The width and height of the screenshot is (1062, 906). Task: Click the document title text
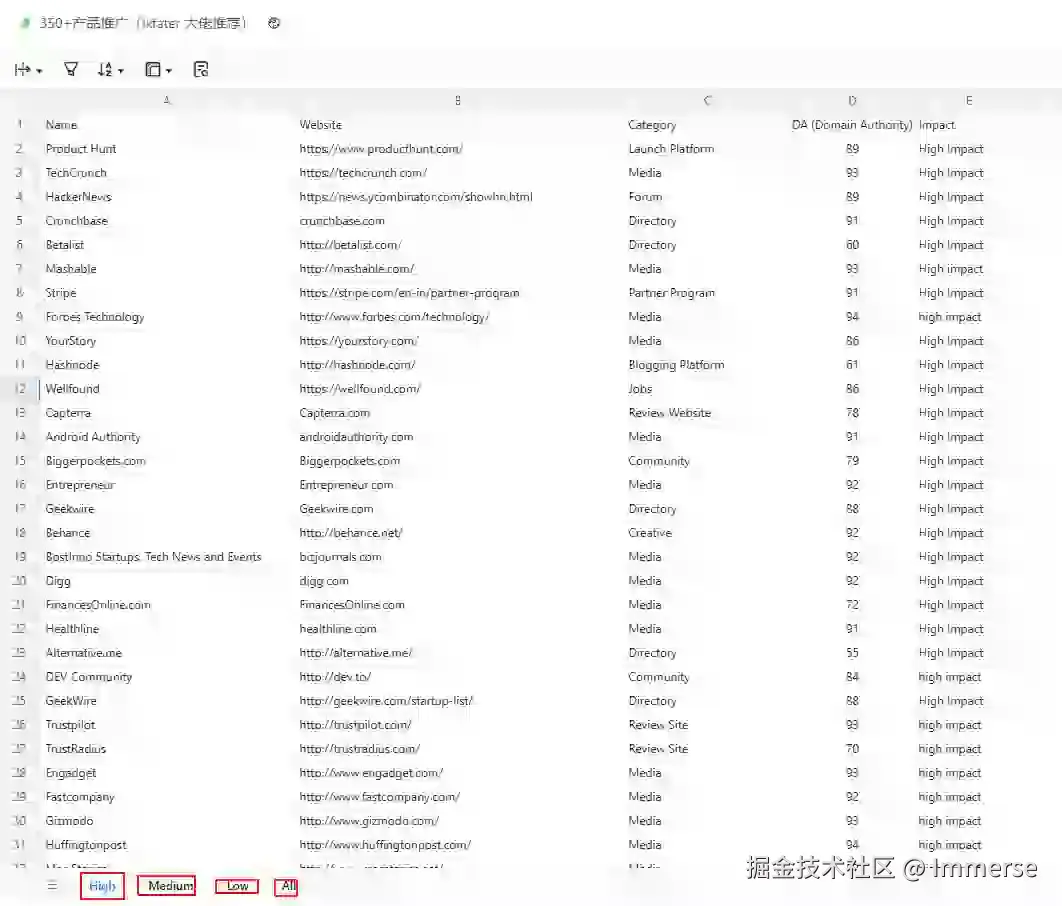point(143,23)
